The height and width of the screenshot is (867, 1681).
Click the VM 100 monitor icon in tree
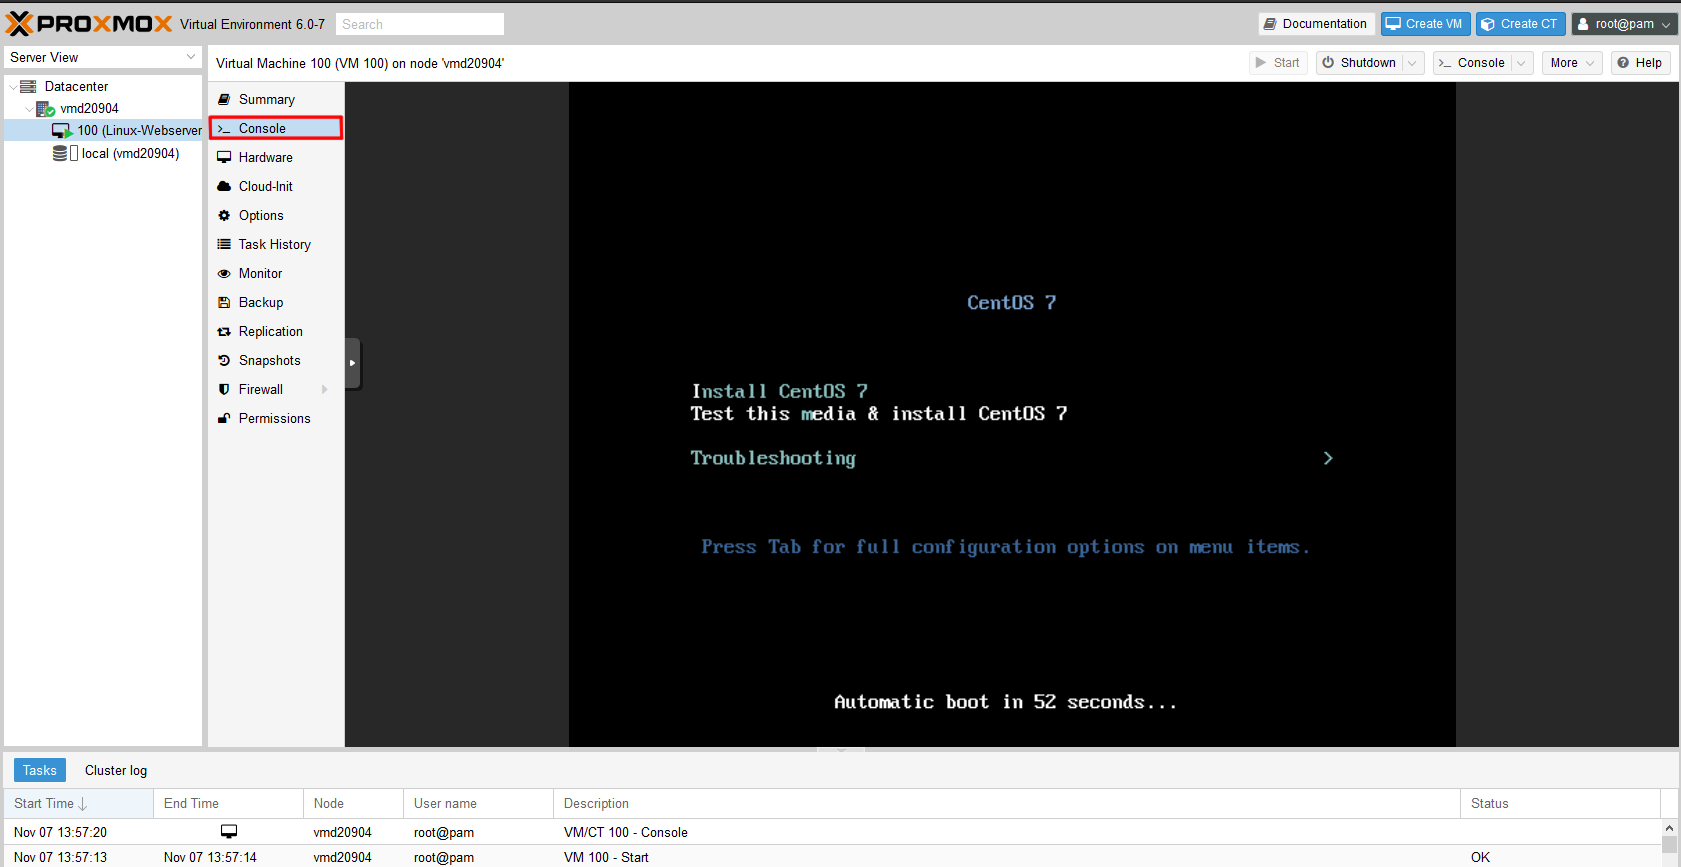61,130
